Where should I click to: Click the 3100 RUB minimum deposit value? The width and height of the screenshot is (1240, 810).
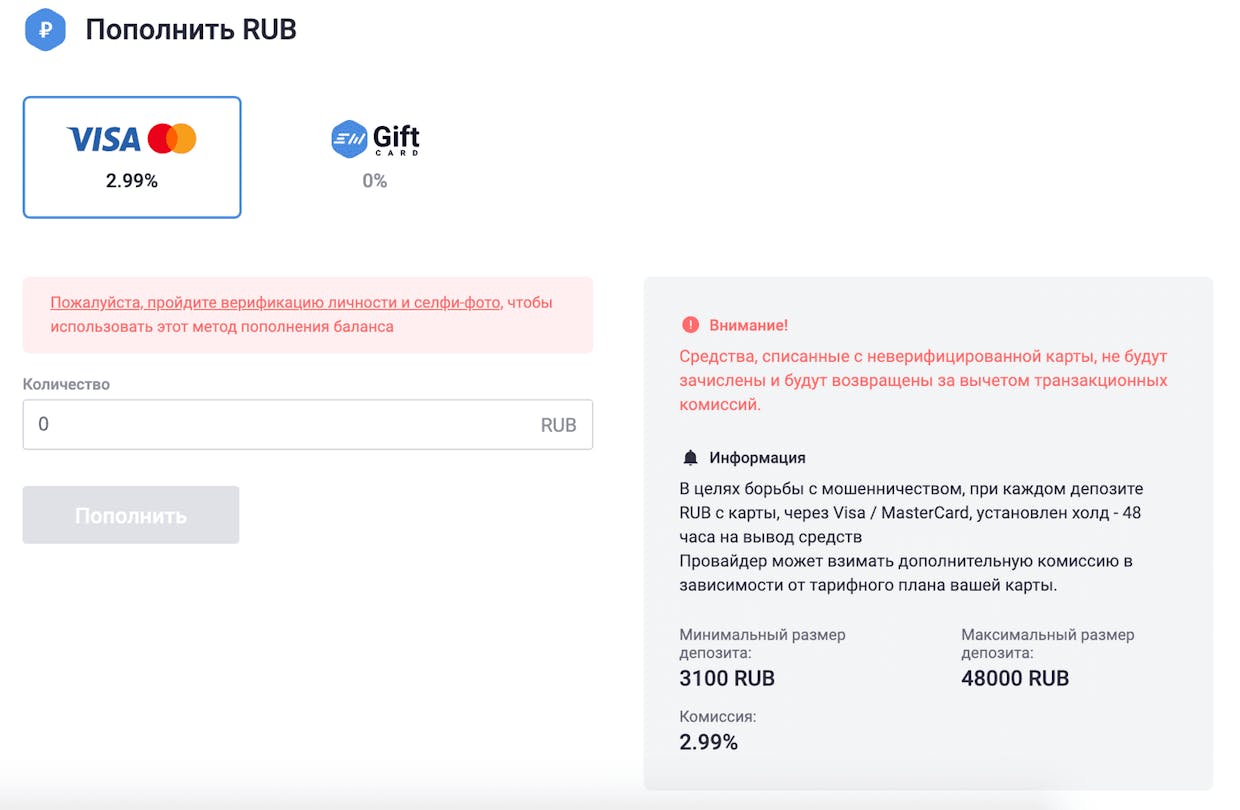pyautogui.click(x=727, y=679)
